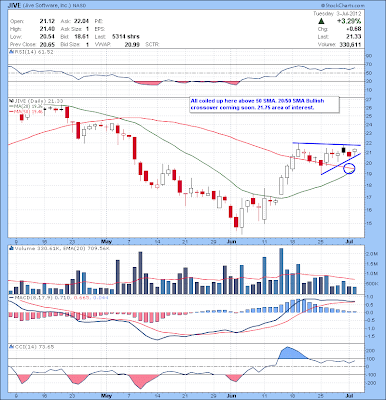Click Jul on the bottom CCI date axis
This screenshot has width=386, height=400.
pos(349,396)
